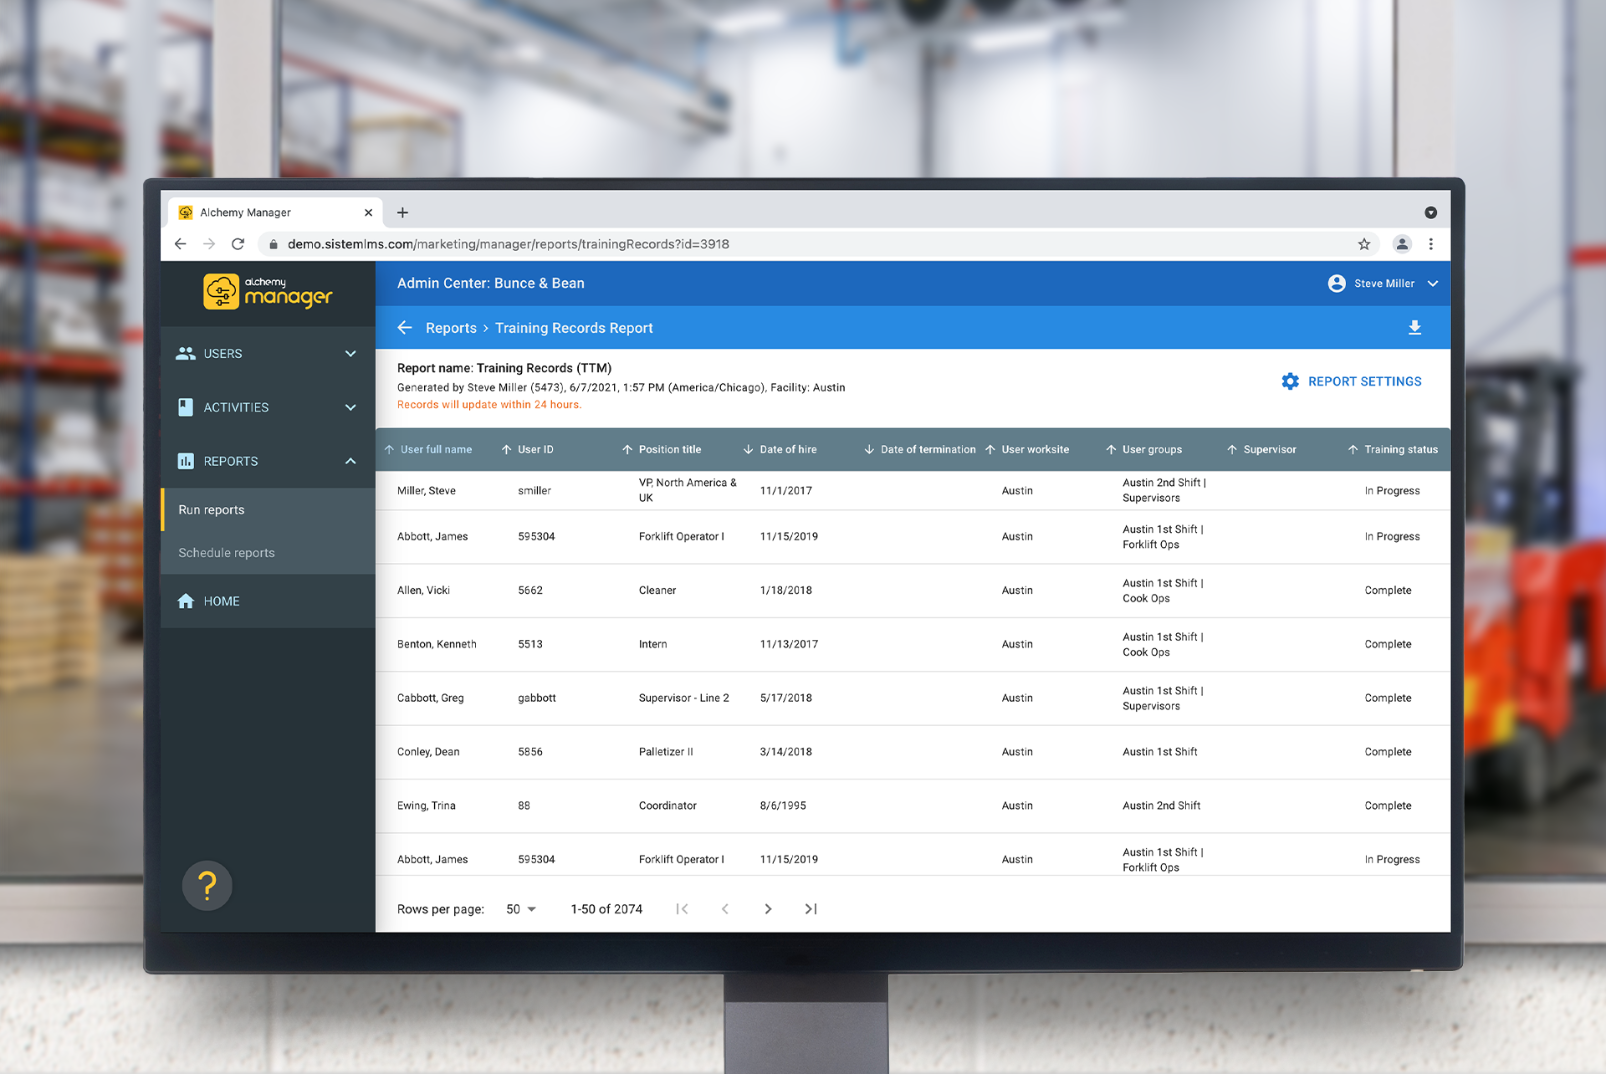Go to the next page of records
Viewport: 1606px width, 1074px height.
click(x=768, y=909)
